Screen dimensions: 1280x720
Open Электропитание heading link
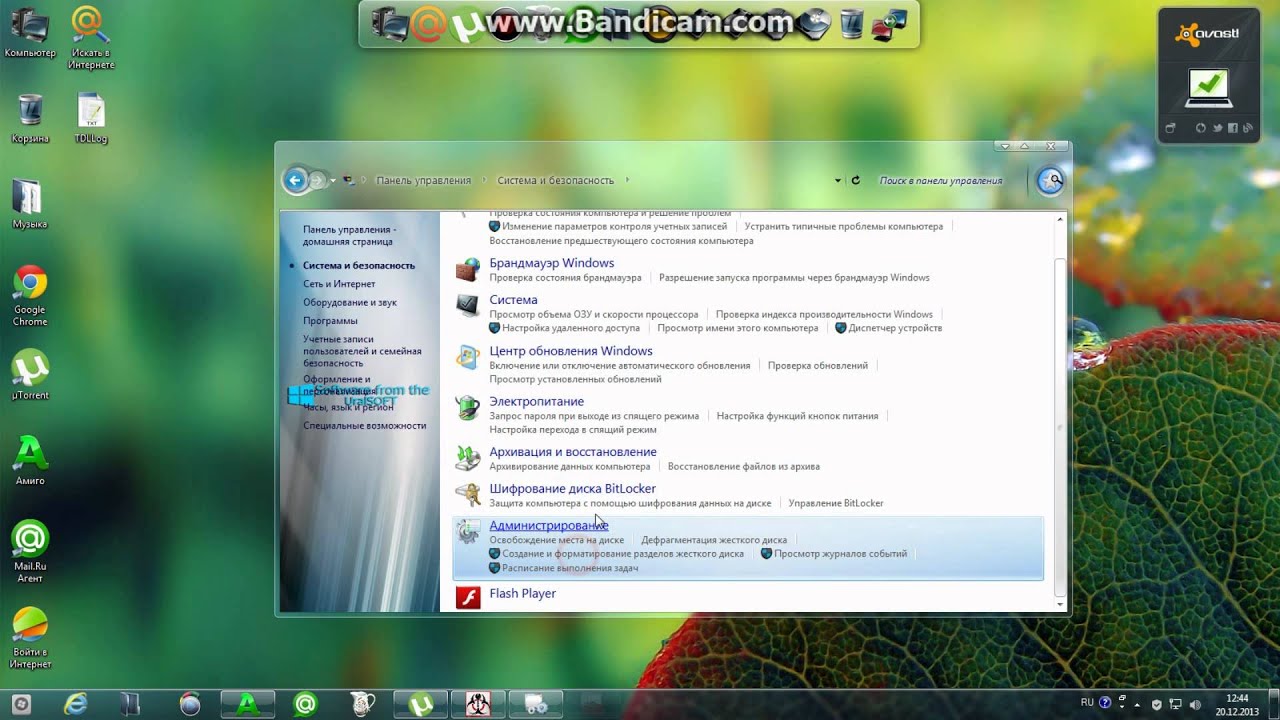537,401
